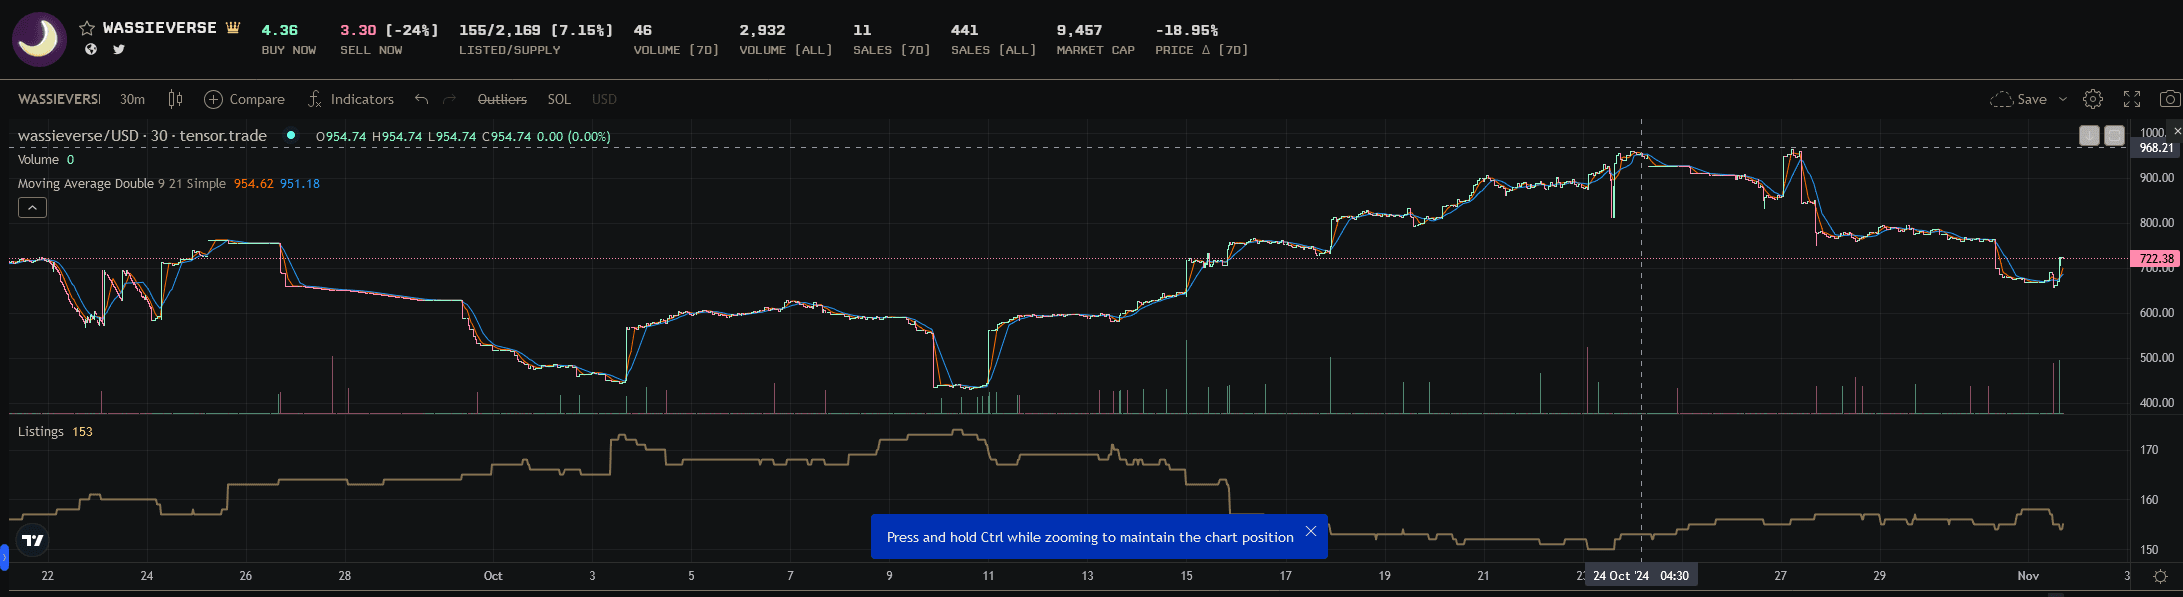Screen dimensions: 2183x597
Task: Collapse the indicator legend chevron
Action: (32, 207)
